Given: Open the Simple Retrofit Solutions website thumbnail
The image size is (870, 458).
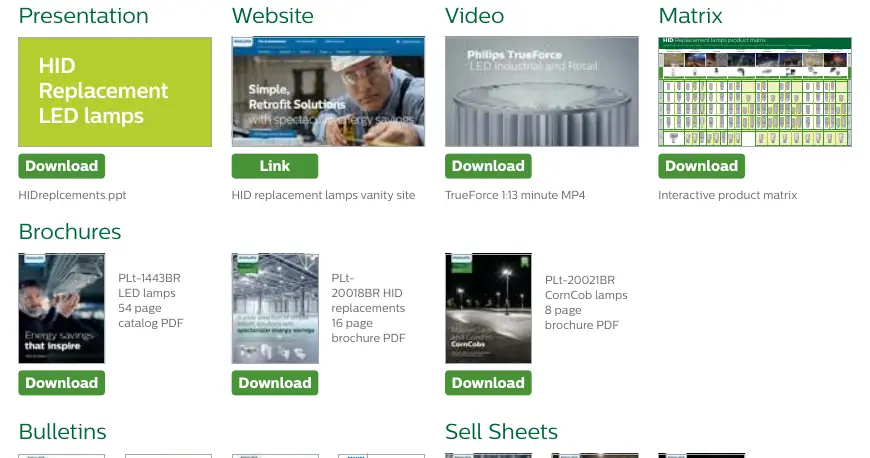Looking at the screenshot, I should click(x=328, y=92).
